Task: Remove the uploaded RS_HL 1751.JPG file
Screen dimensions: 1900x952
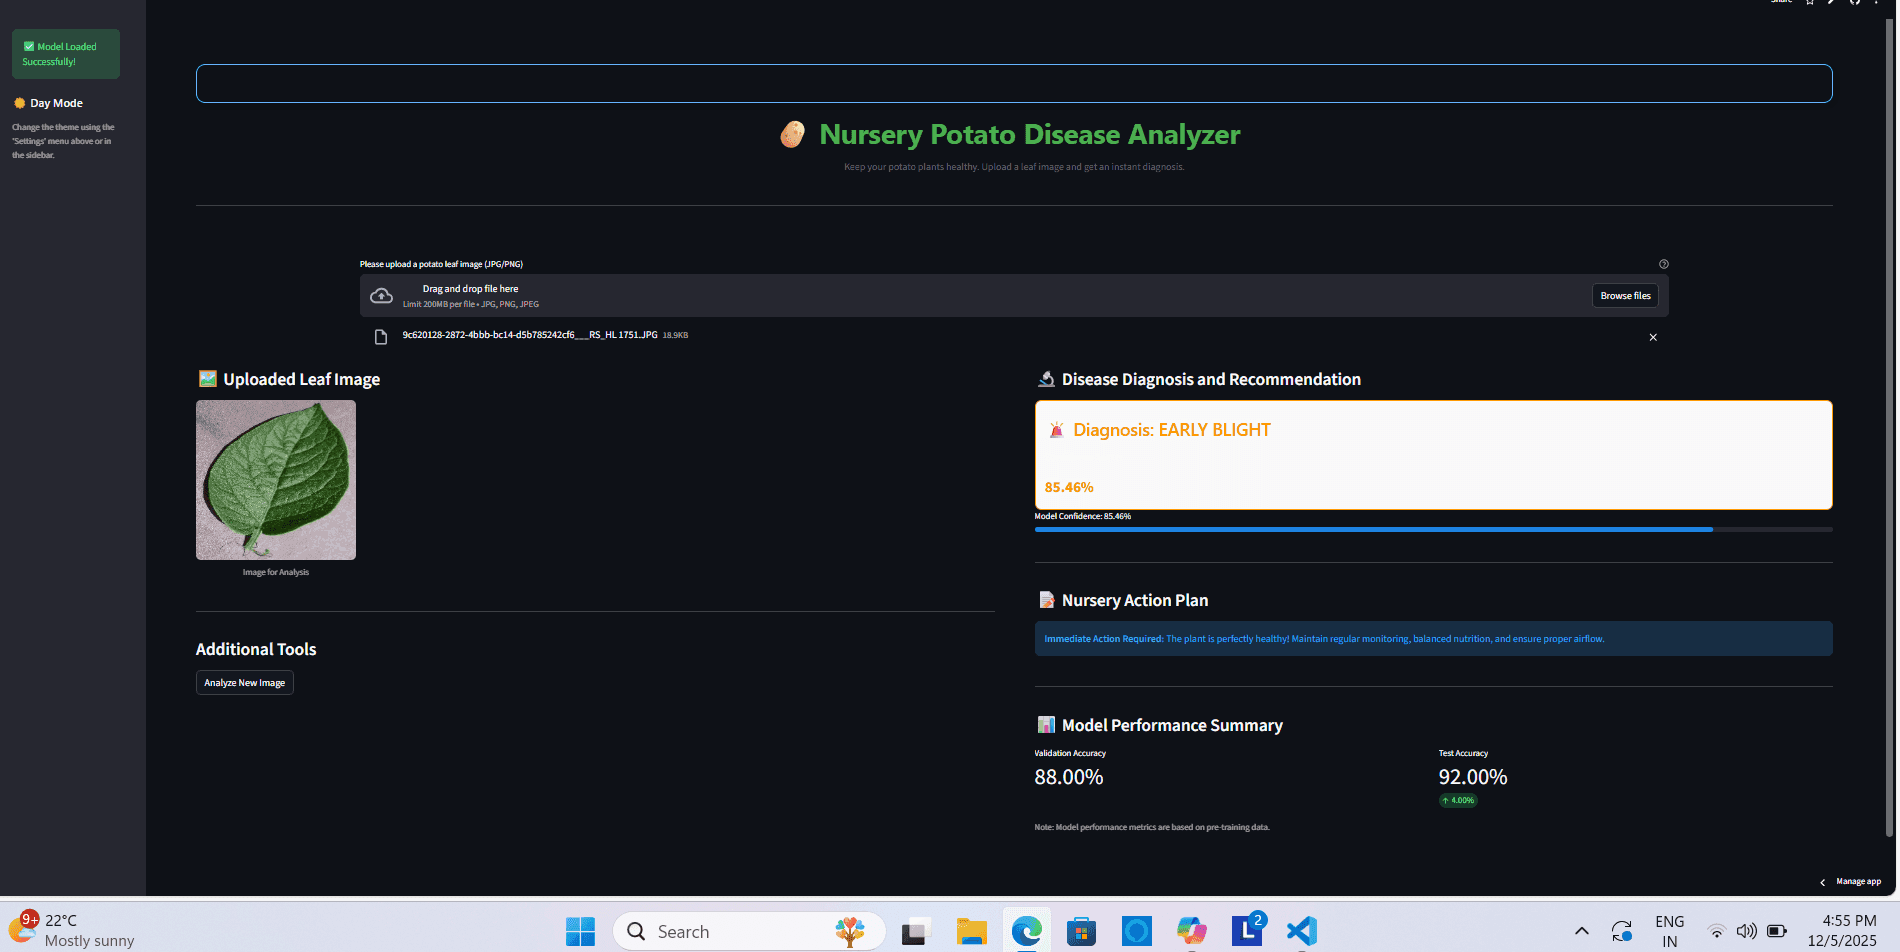Action: pyautogui.click(x=1653, y=337)
